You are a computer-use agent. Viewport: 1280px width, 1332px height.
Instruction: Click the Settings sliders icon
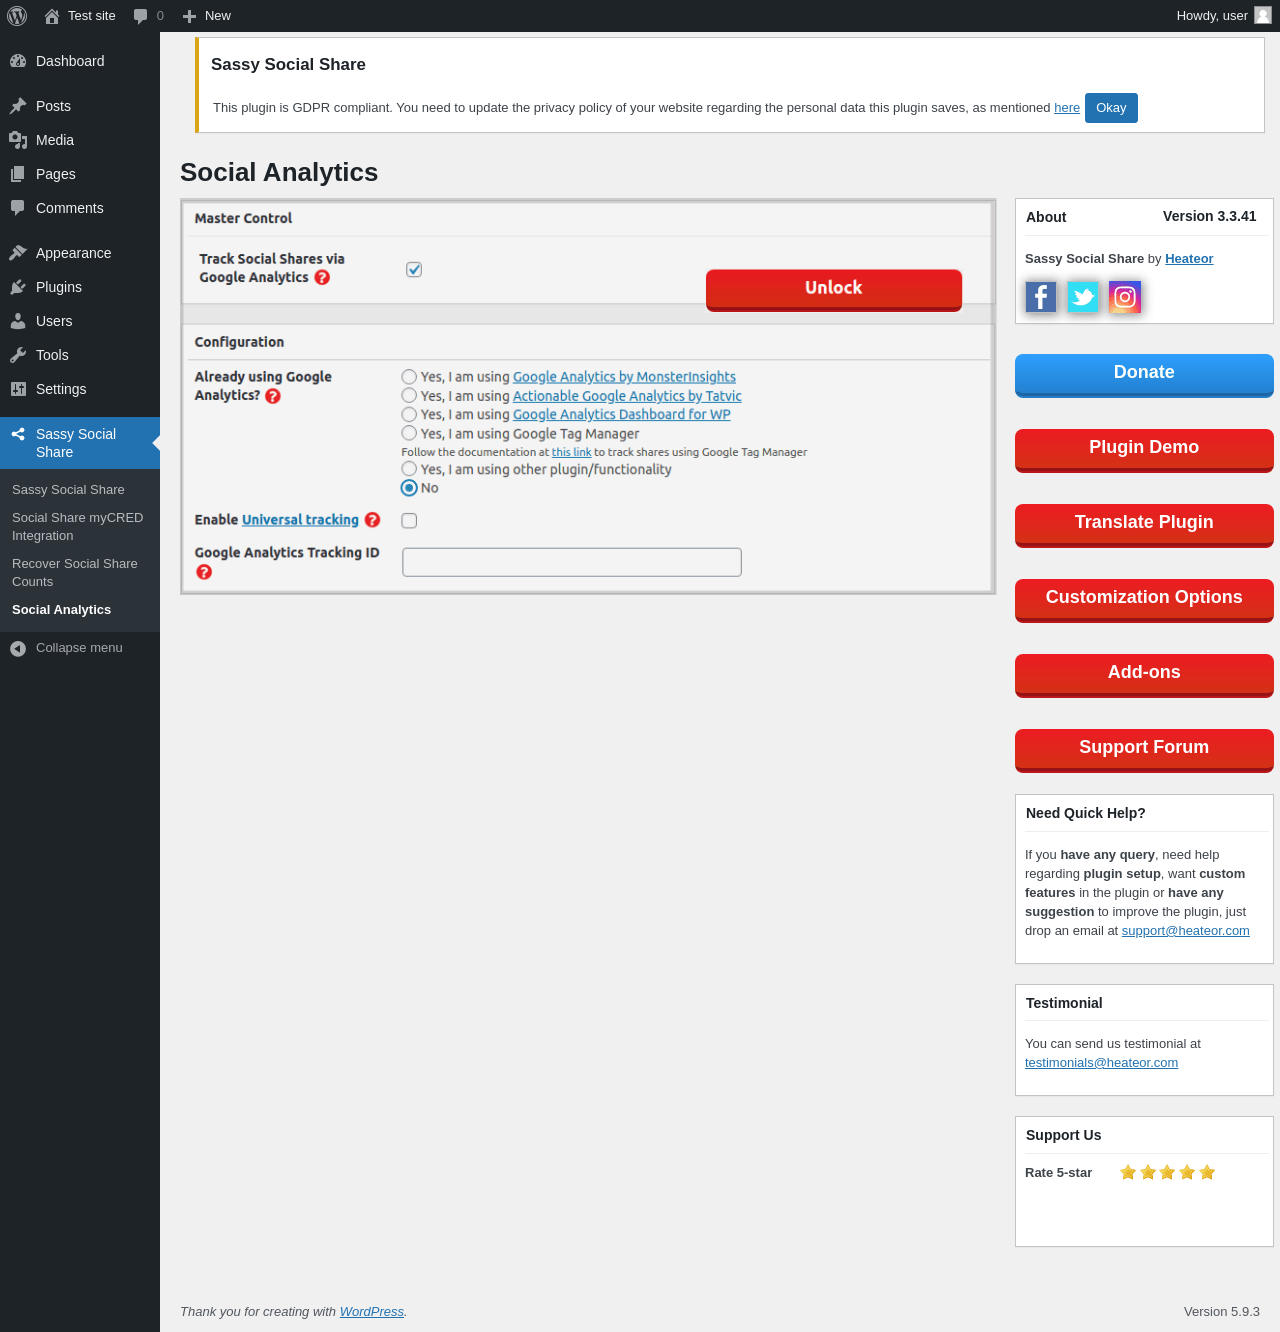pos(18,389)
